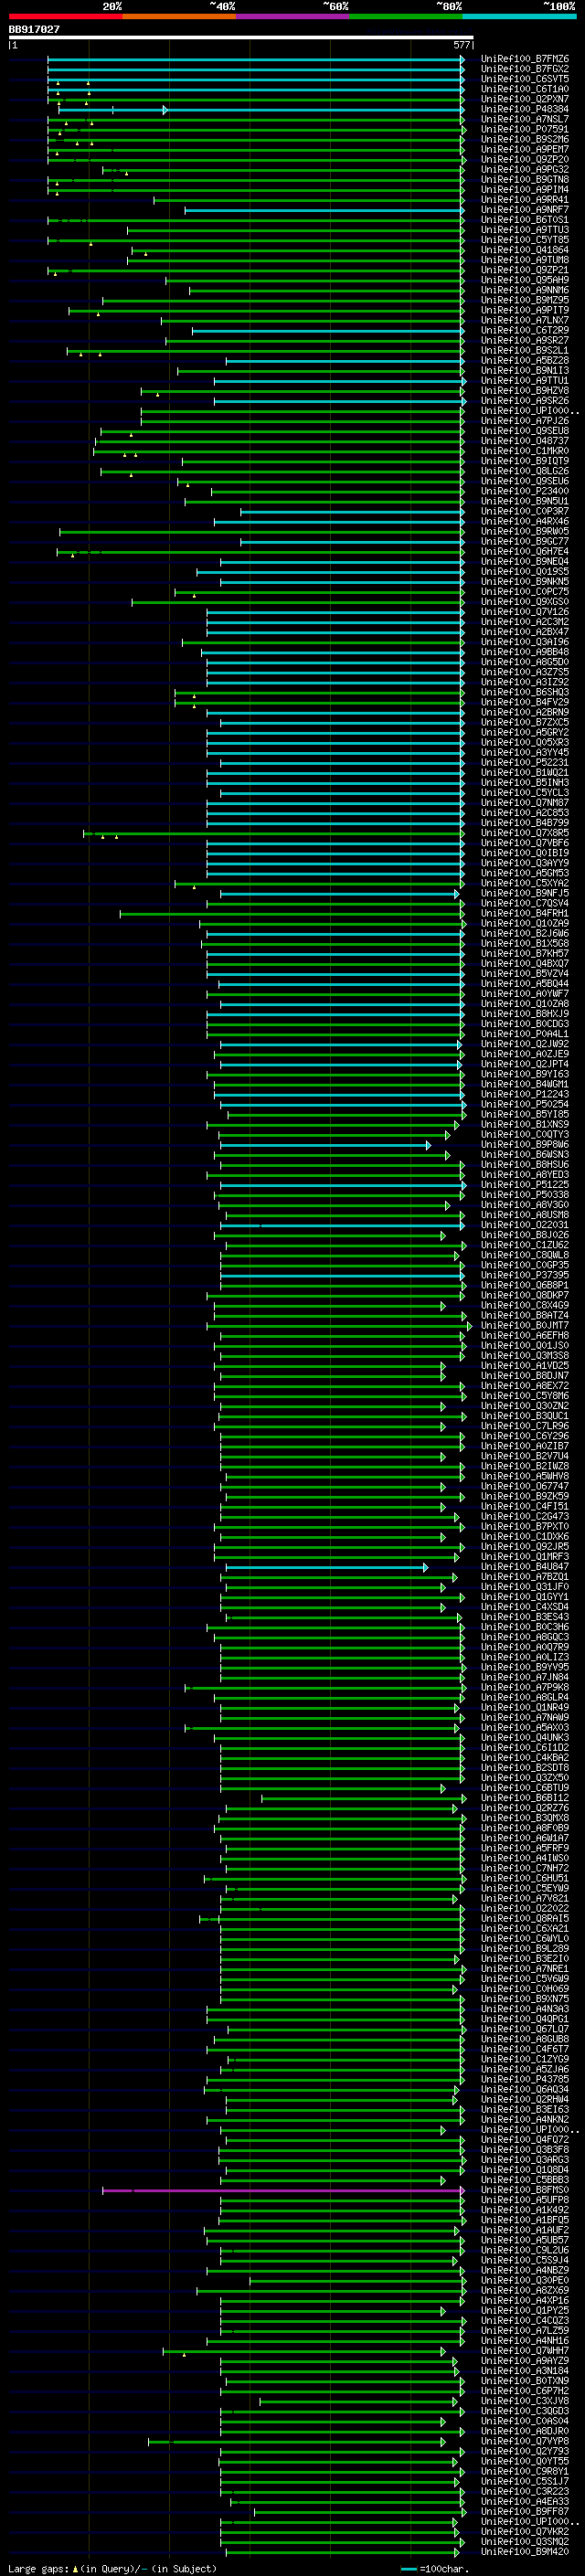
Task: Select the UniRef100_B9P8W6 label
Action: (x=525, y=1144)
